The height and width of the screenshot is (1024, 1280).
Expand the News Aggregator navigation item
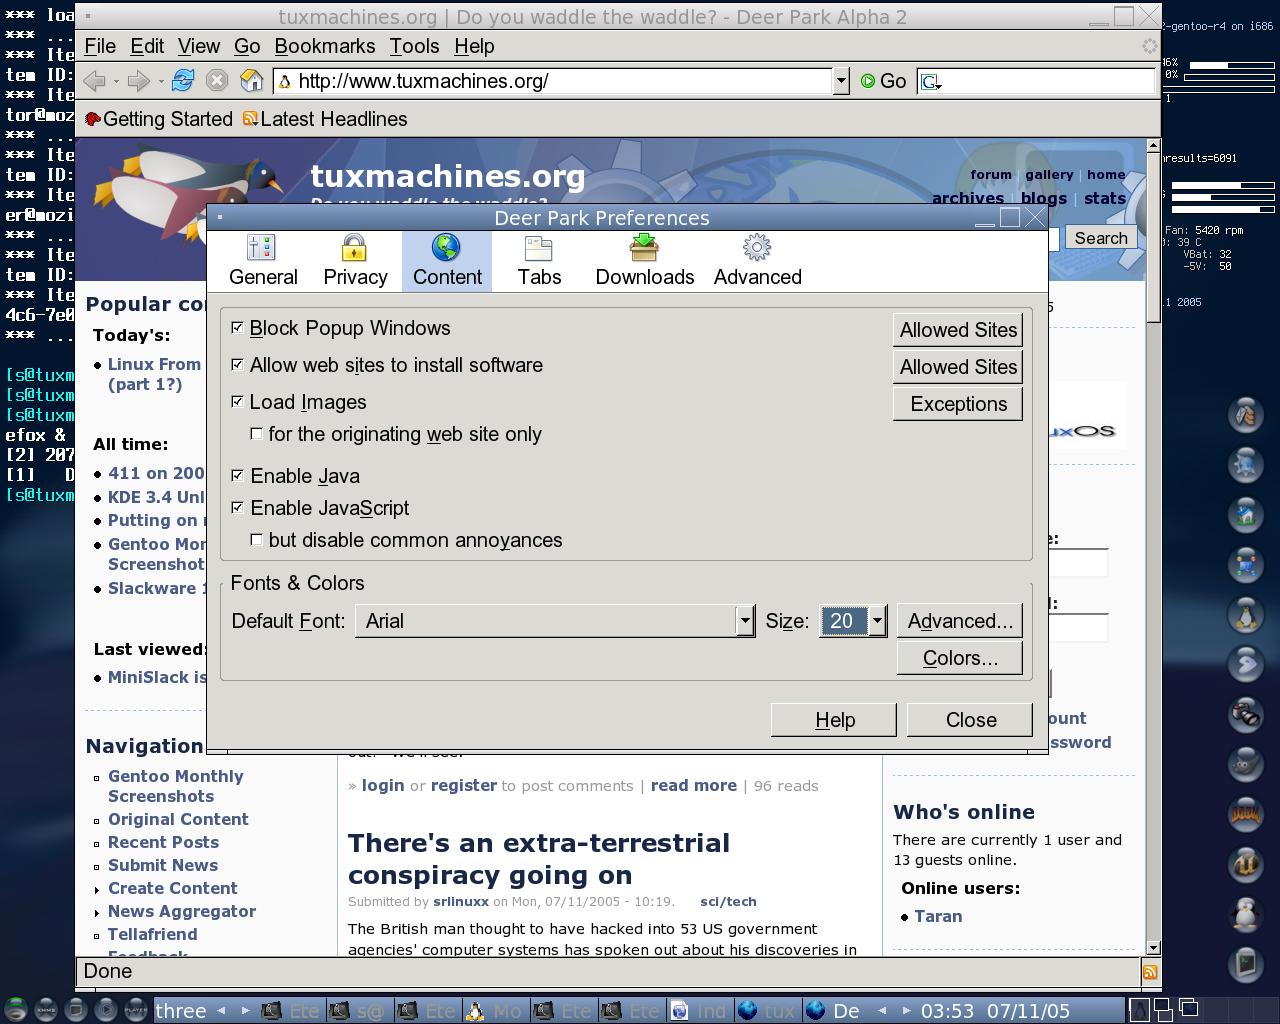pyautogui.click(x=182, y=911)
